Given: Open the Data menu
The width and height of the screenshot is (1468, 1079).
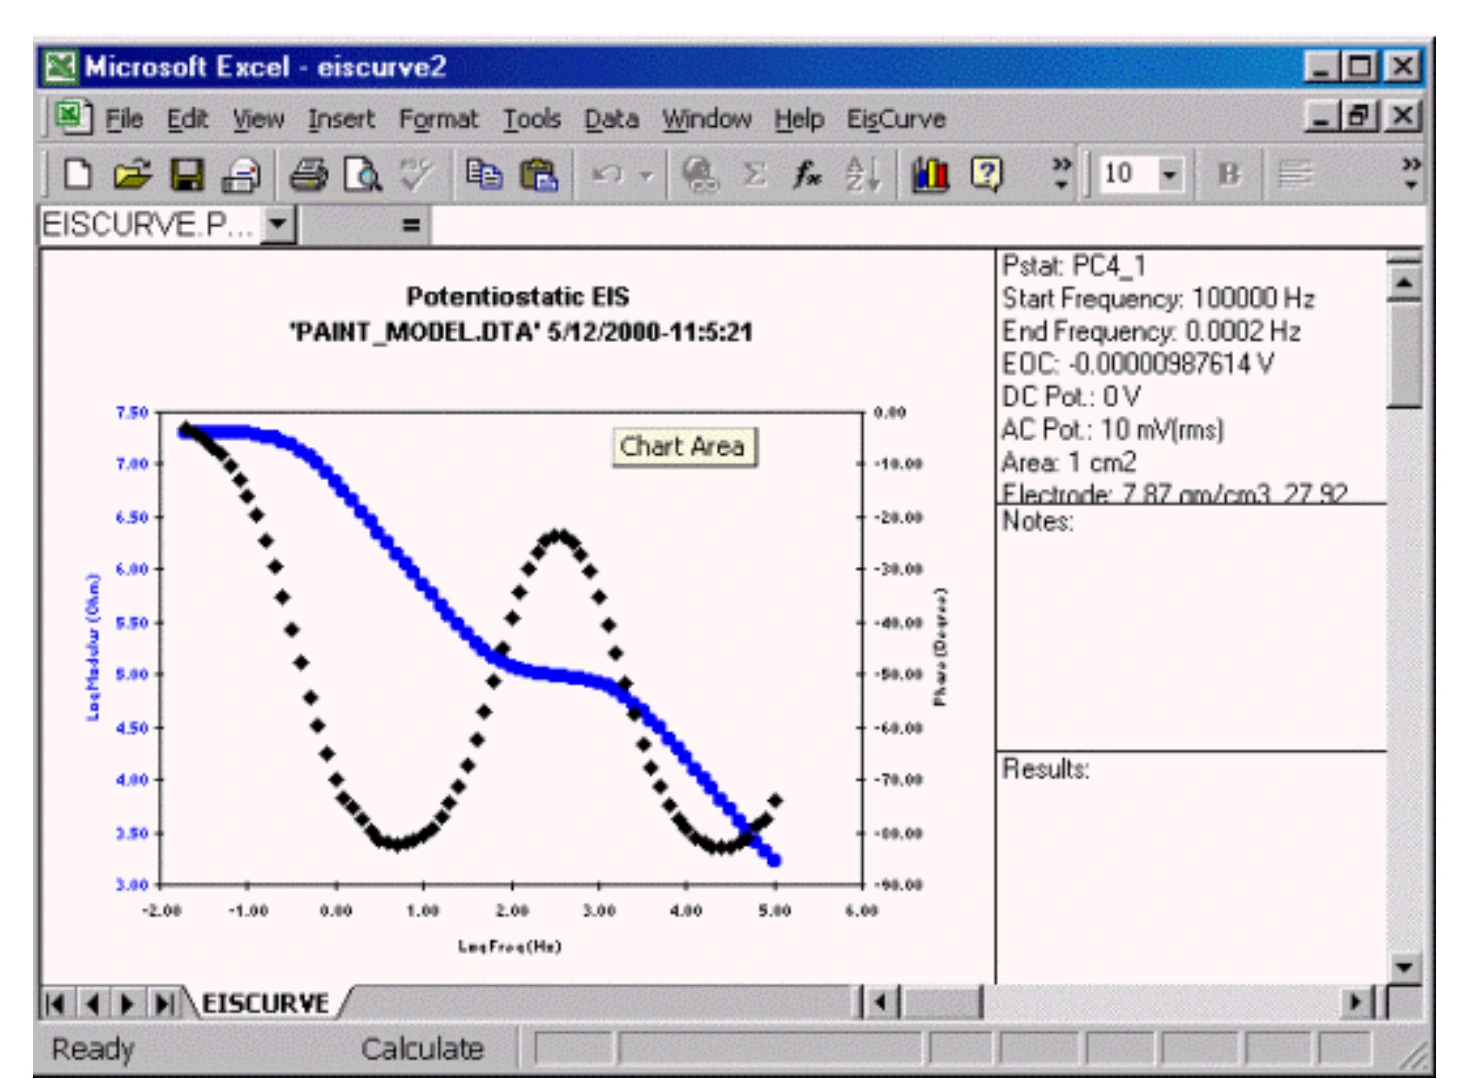Looking at the screenshot, I should [x=611, y=119].
